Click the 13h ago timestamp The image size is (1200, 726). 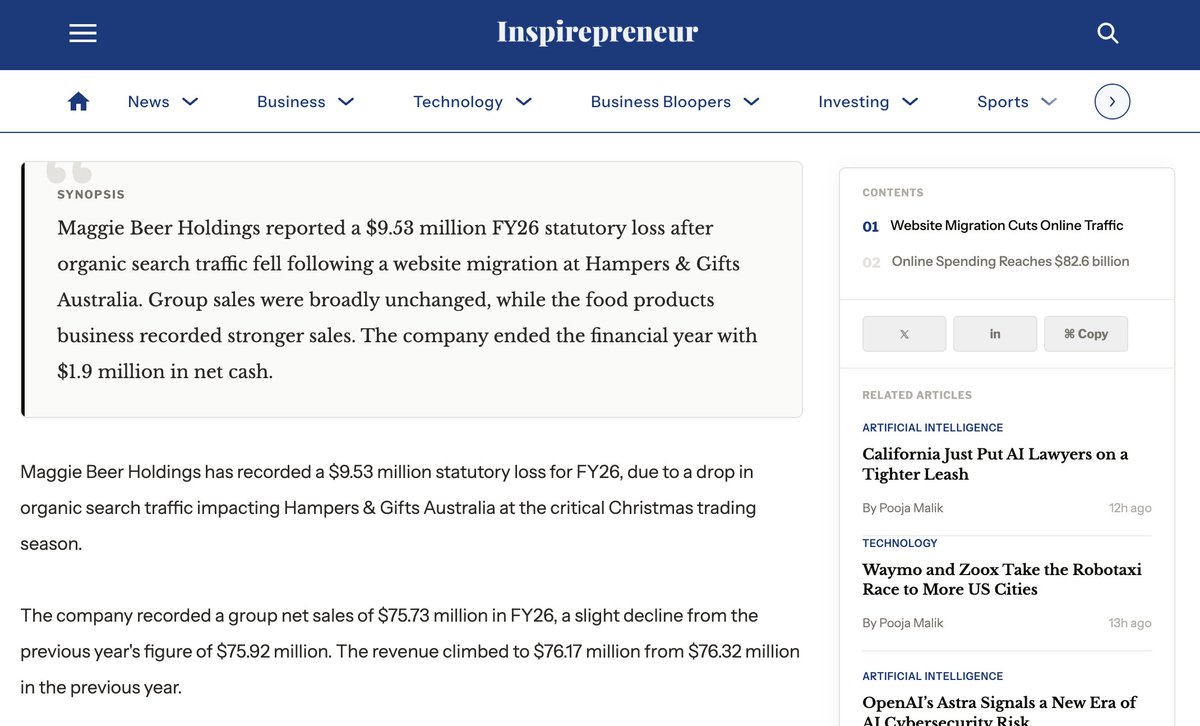pyautogui.click(x=1130, y=623)
